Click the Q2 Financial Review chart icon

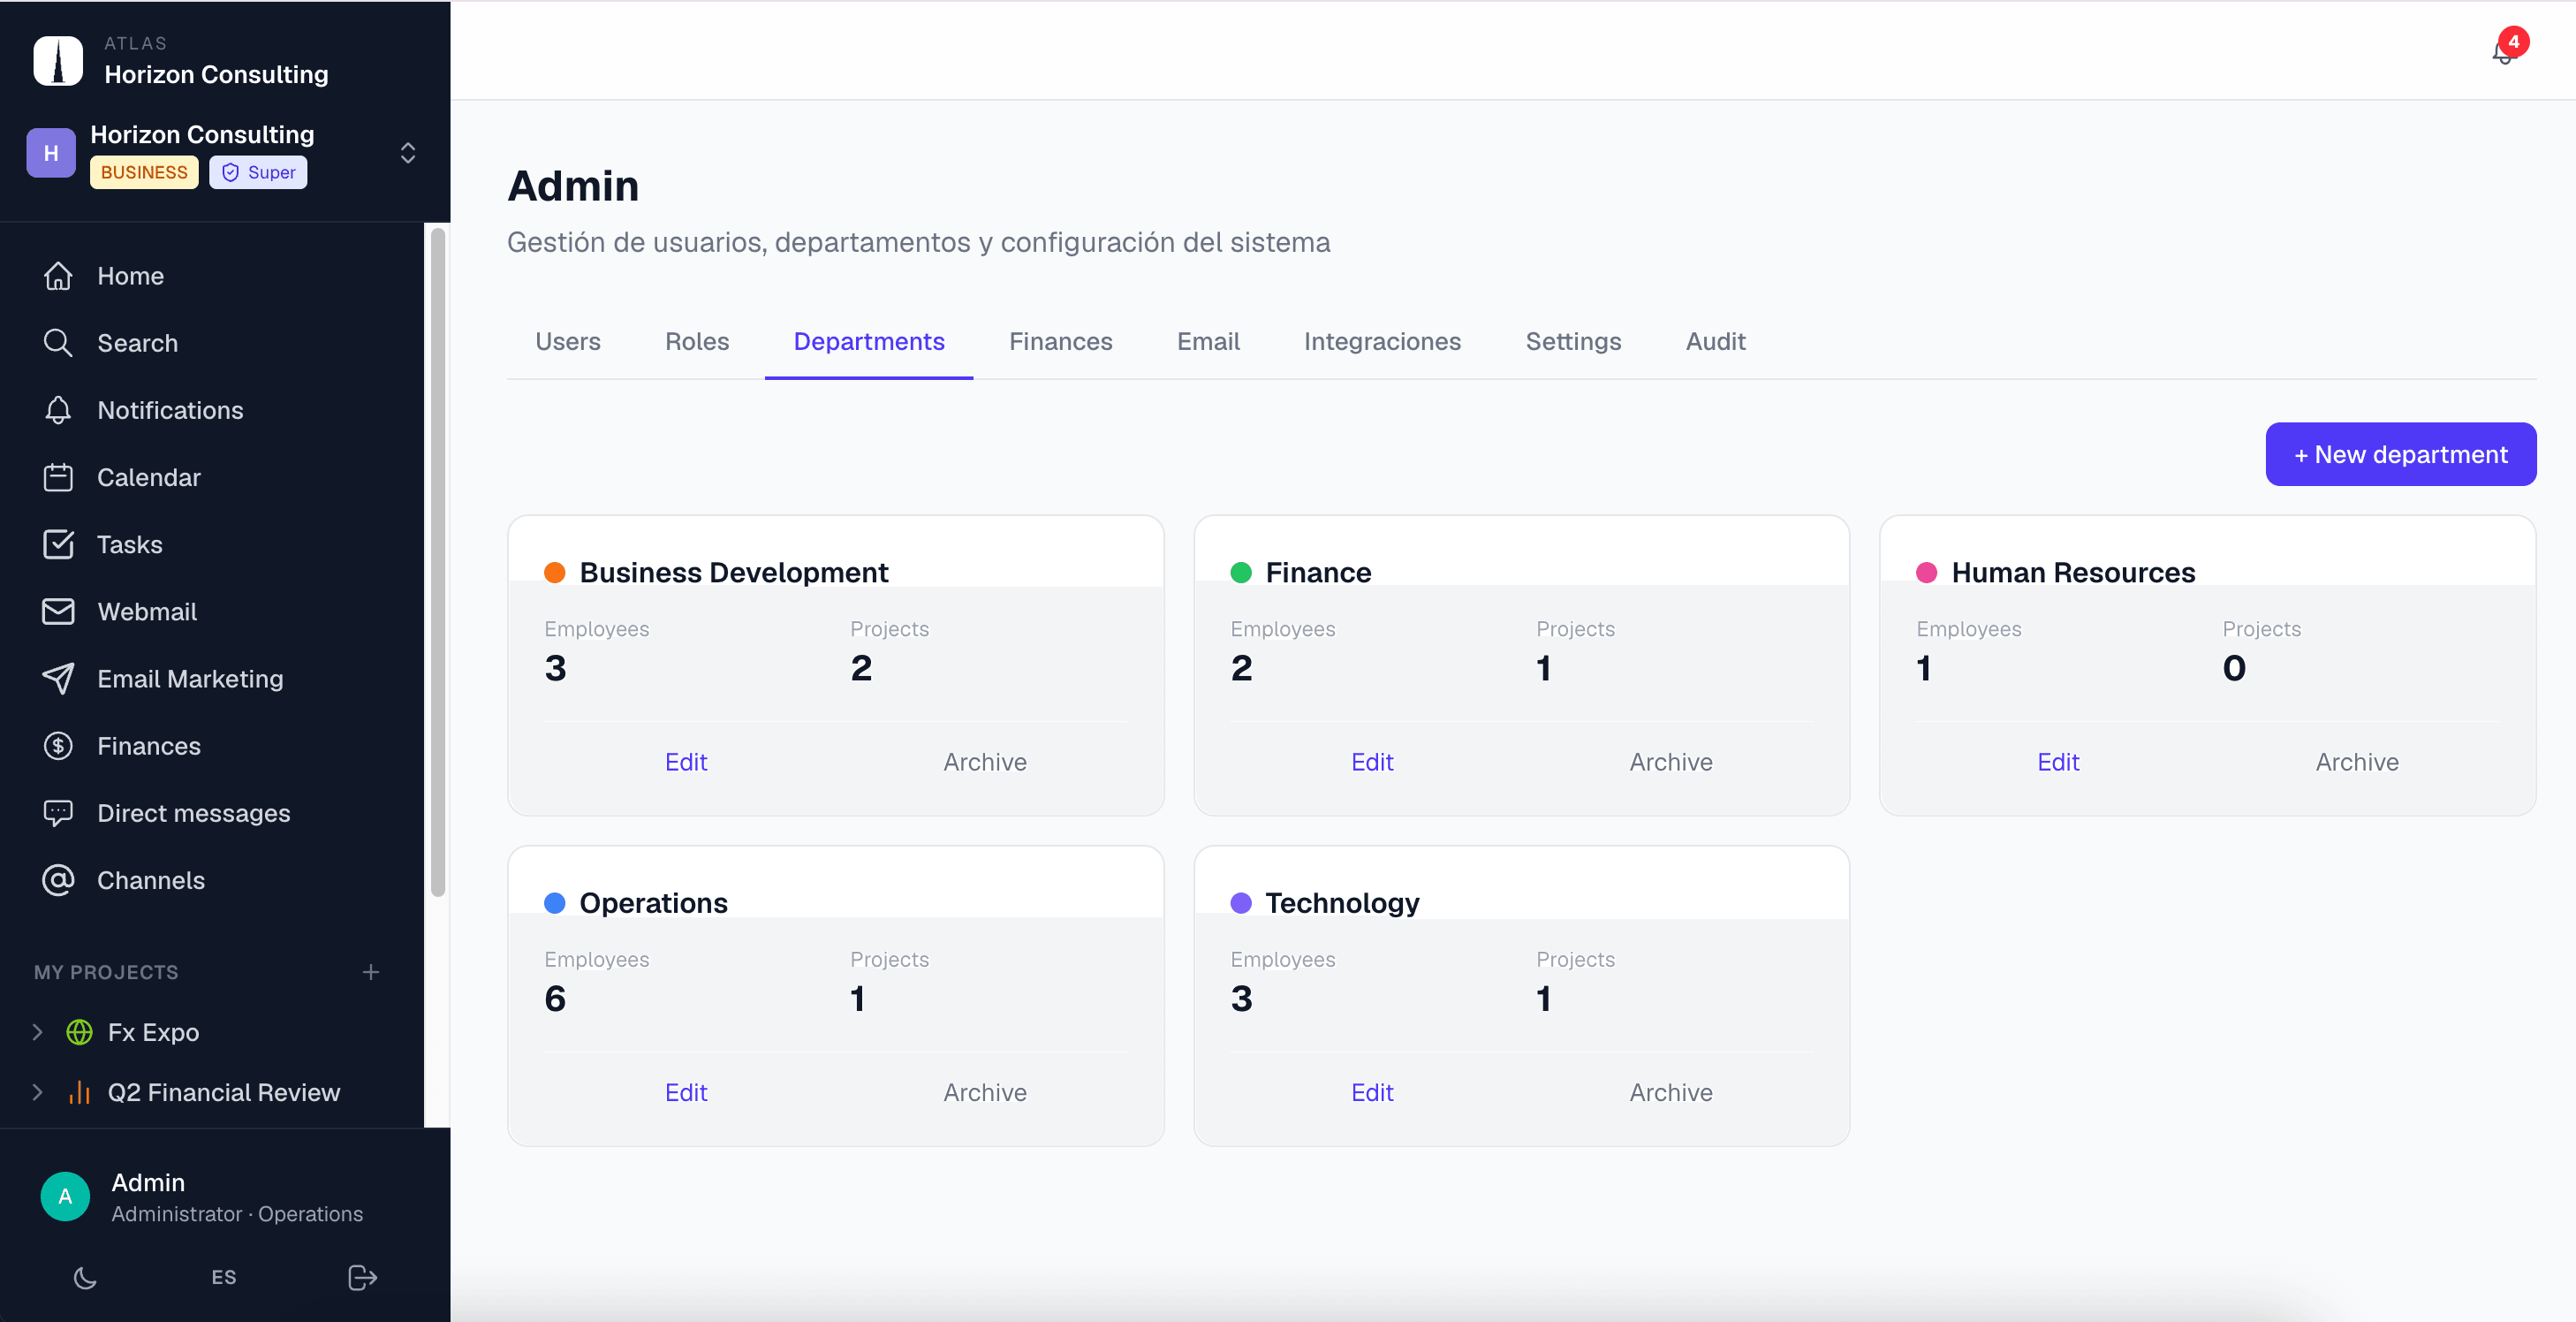point(79,1092)
